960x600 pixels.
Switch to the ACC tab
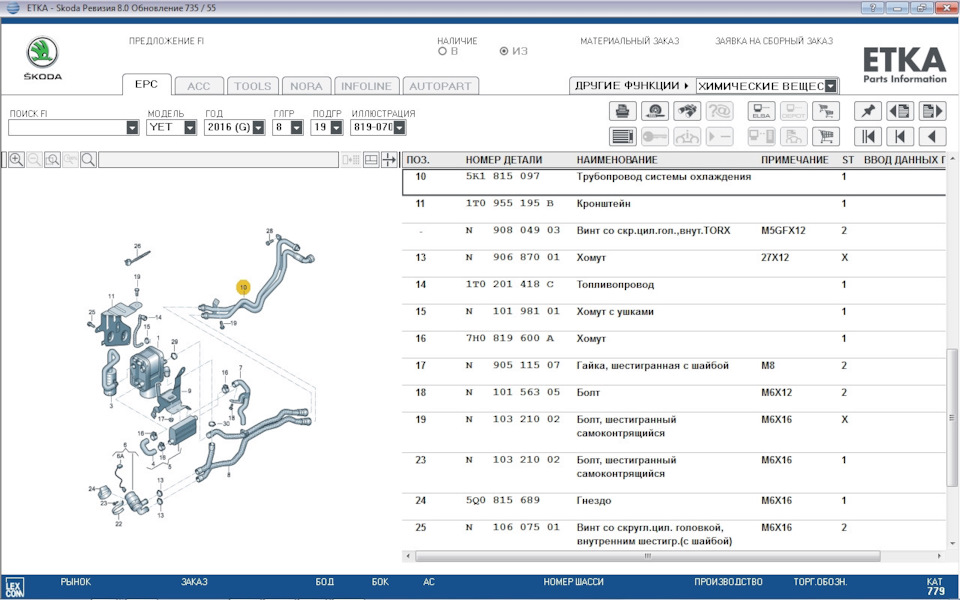point(198,86)
